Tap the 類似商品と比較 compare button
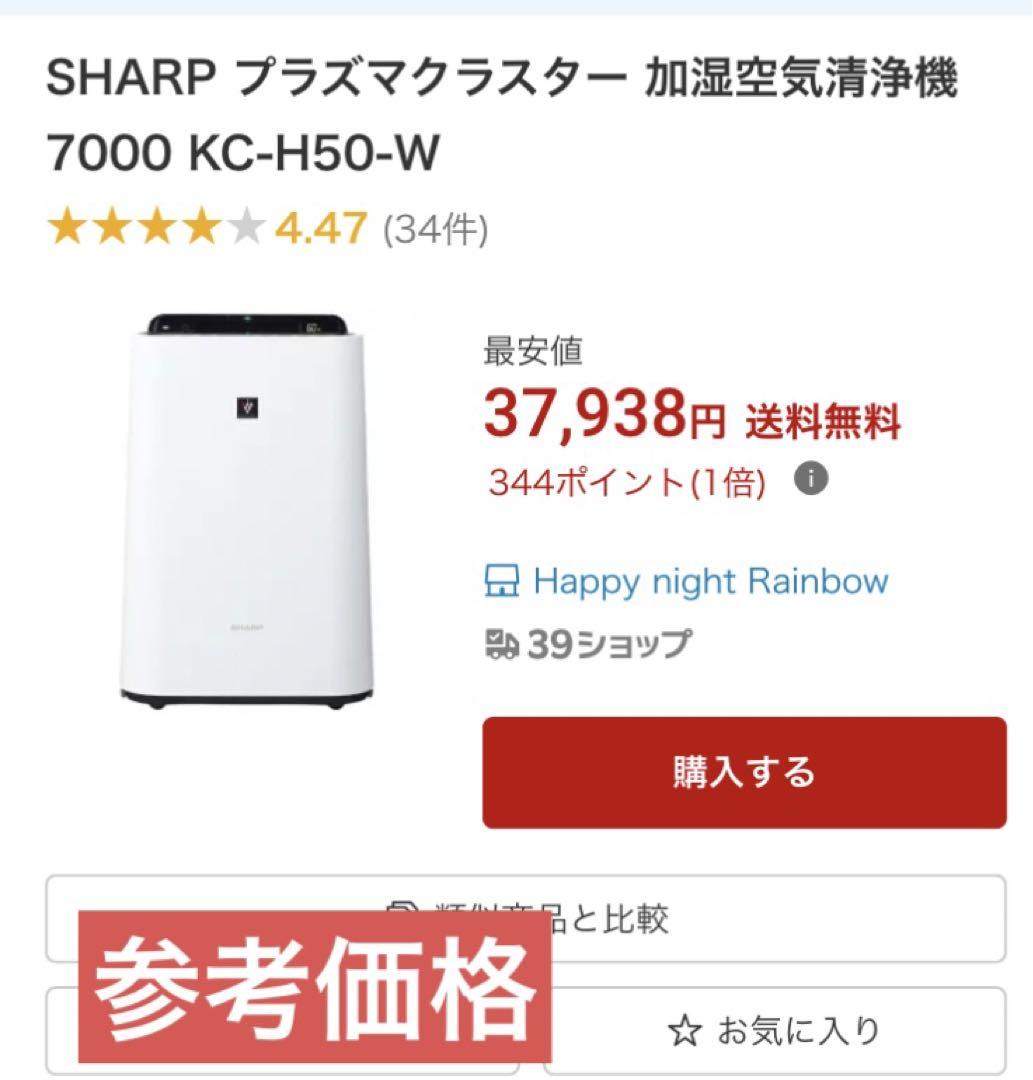 tap(525, 918)
